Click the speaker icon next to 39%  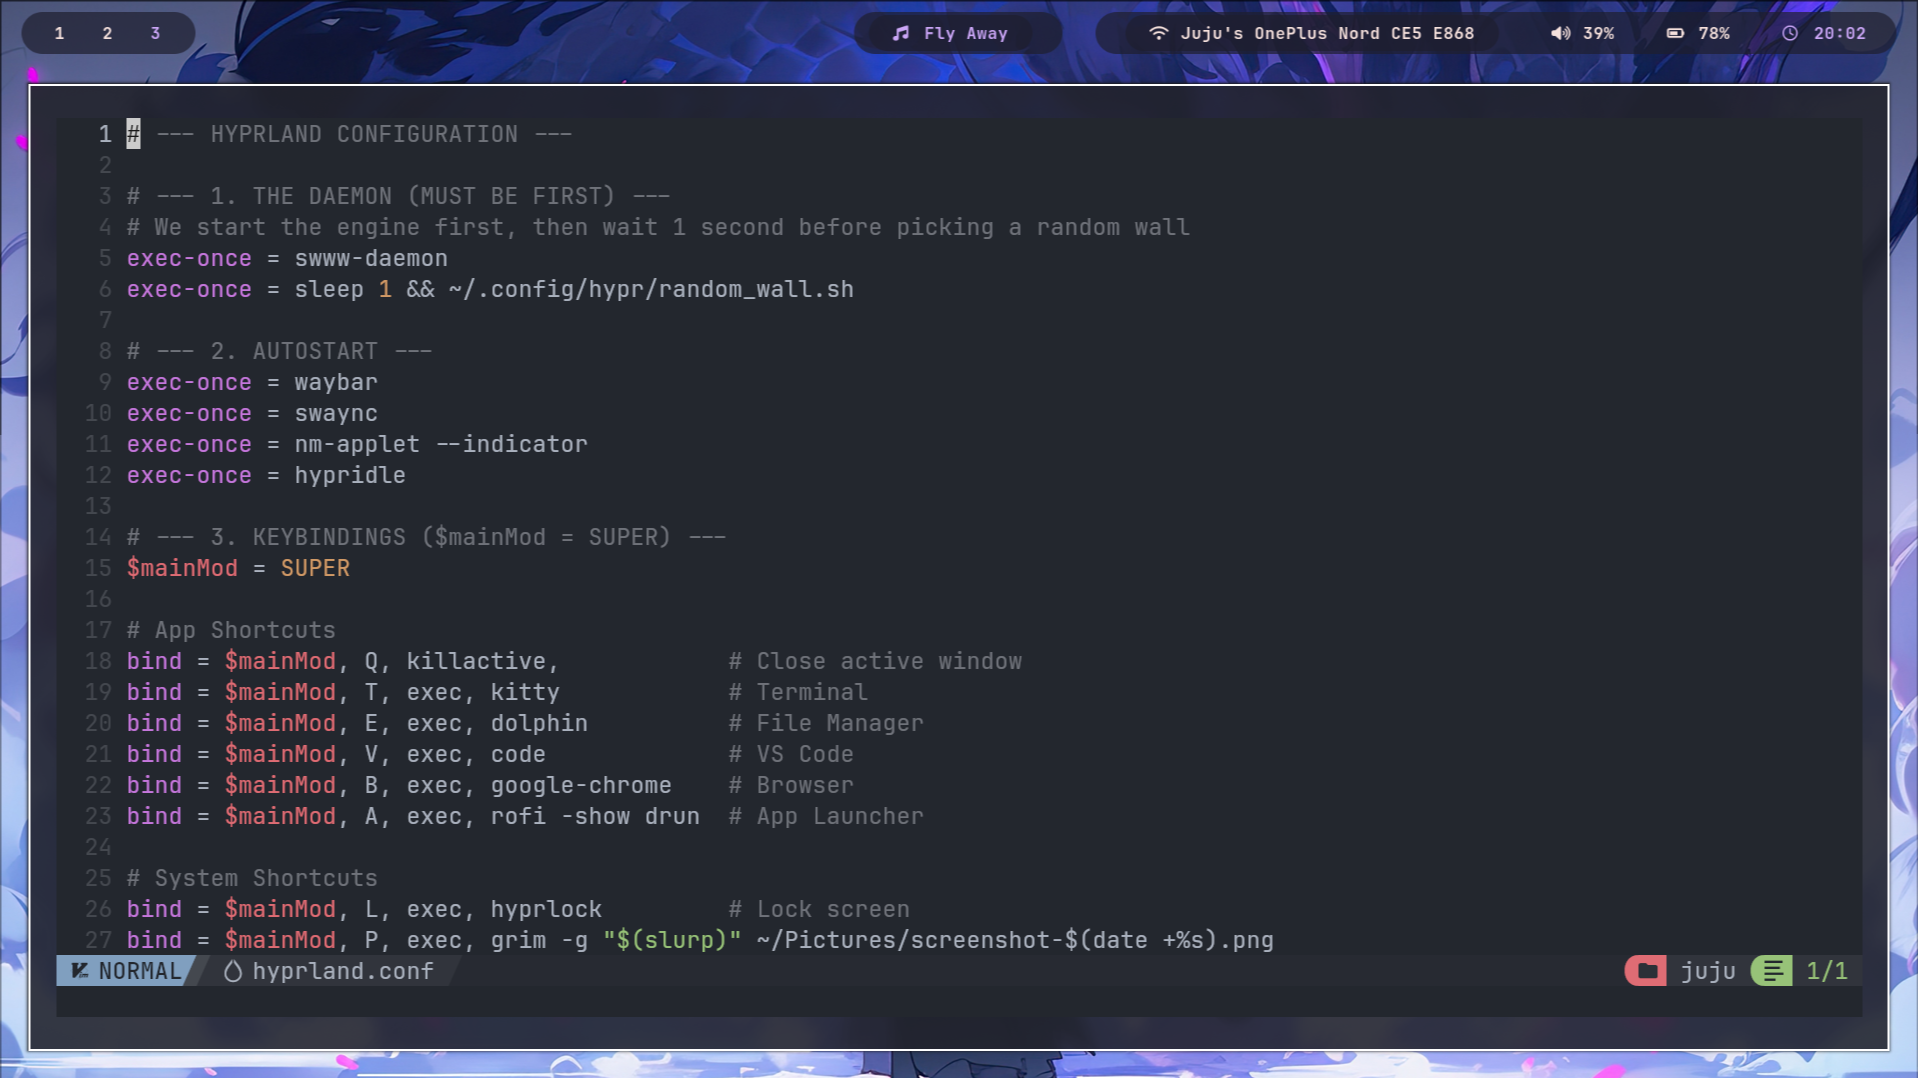(x=1559, y=33)
